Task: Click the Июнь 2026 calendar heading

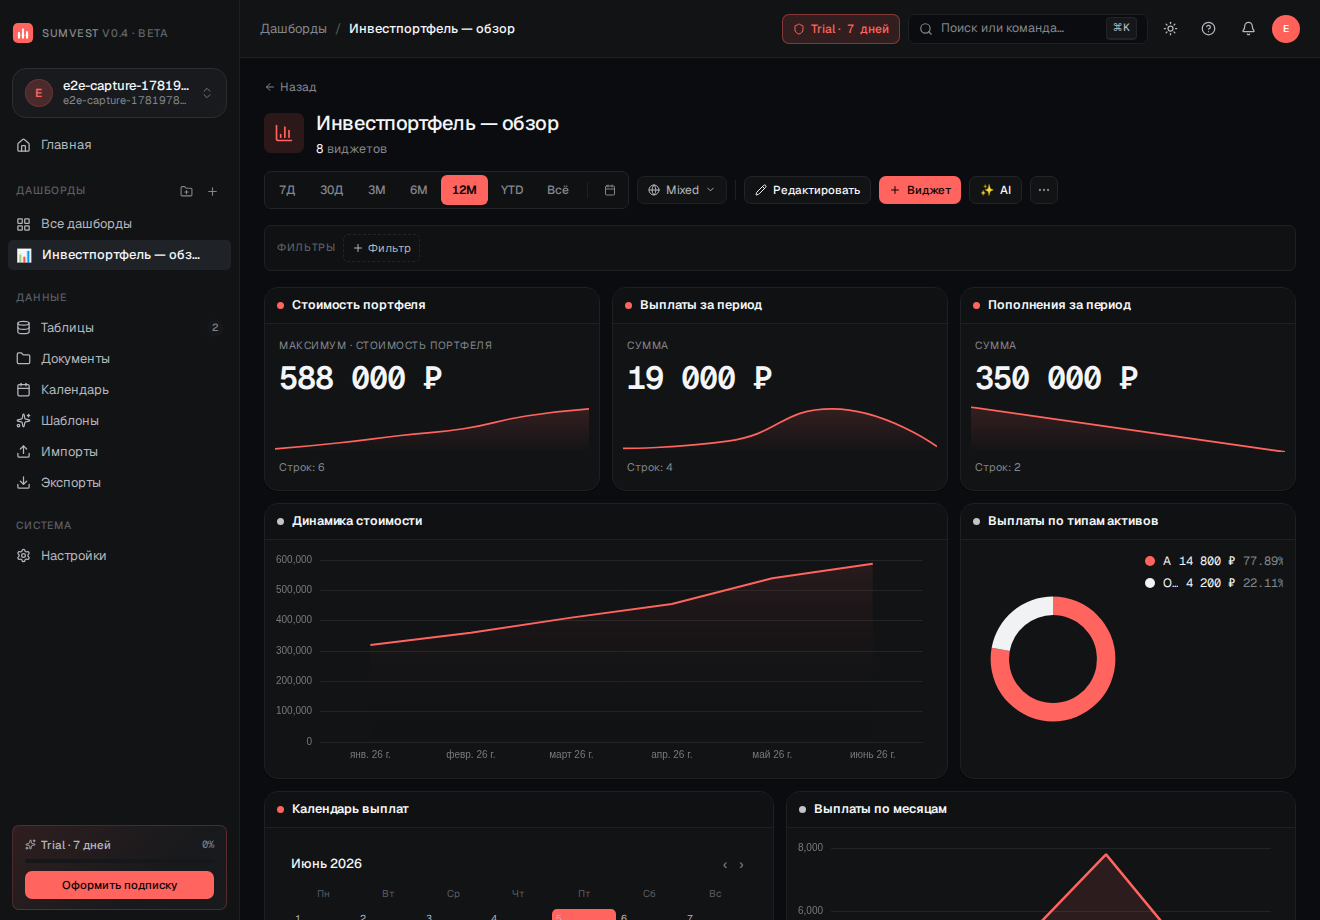Action: pyautogui.click(x=327, y=864)
